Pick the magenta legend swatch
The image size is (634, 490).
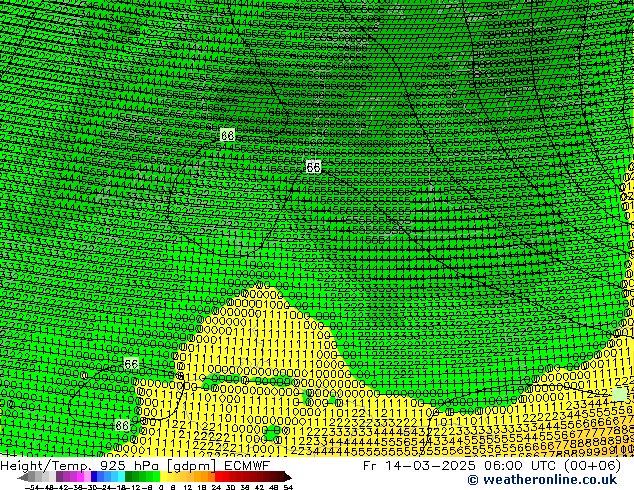point(80,477)
